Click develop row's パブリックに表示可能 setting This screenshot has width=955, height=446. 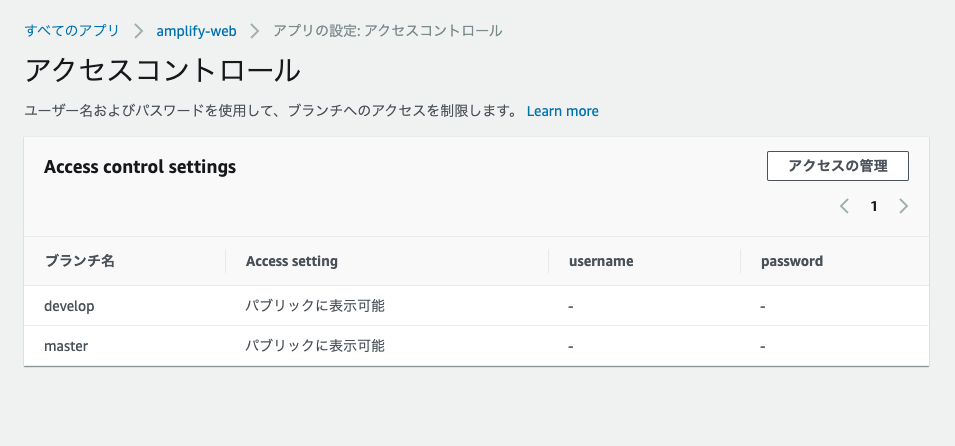click(315, 306)
